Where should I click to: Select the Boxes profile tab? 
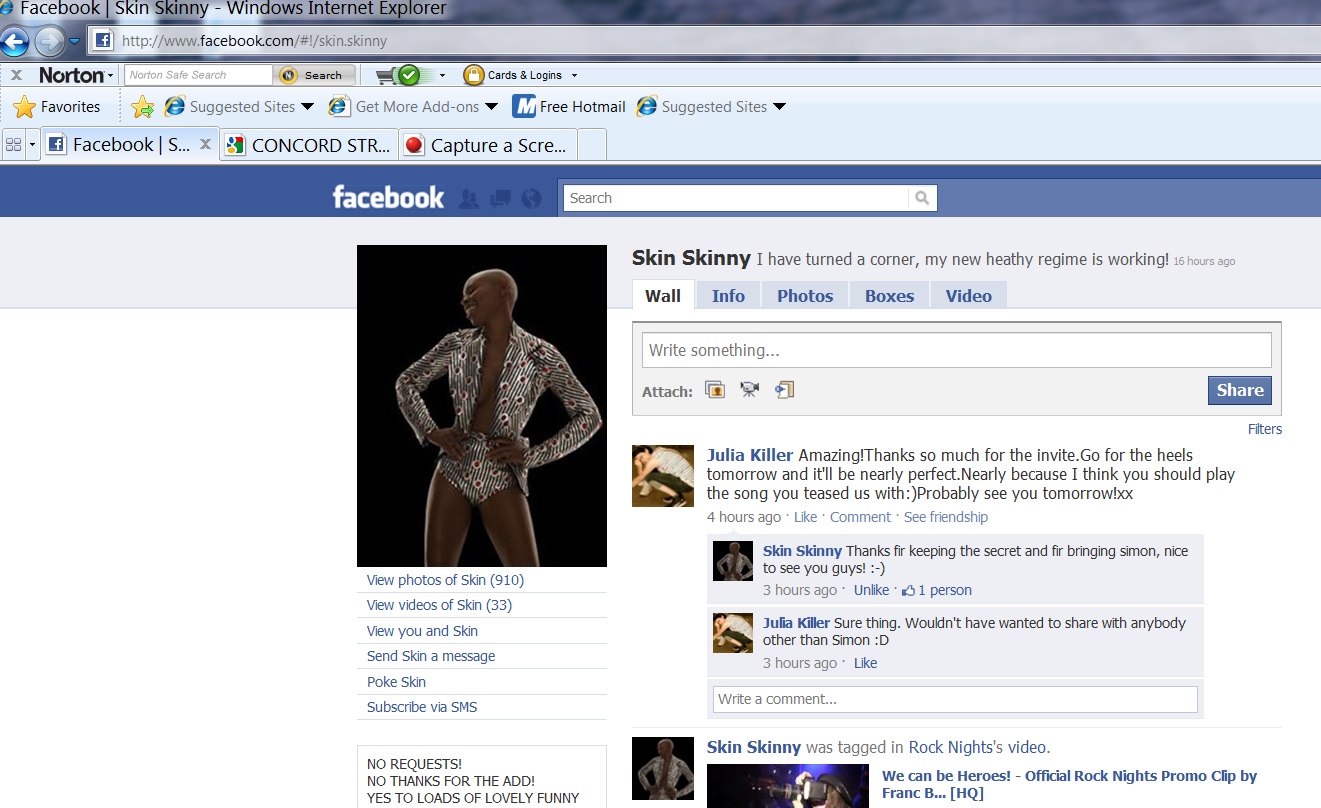click(889, 295)
